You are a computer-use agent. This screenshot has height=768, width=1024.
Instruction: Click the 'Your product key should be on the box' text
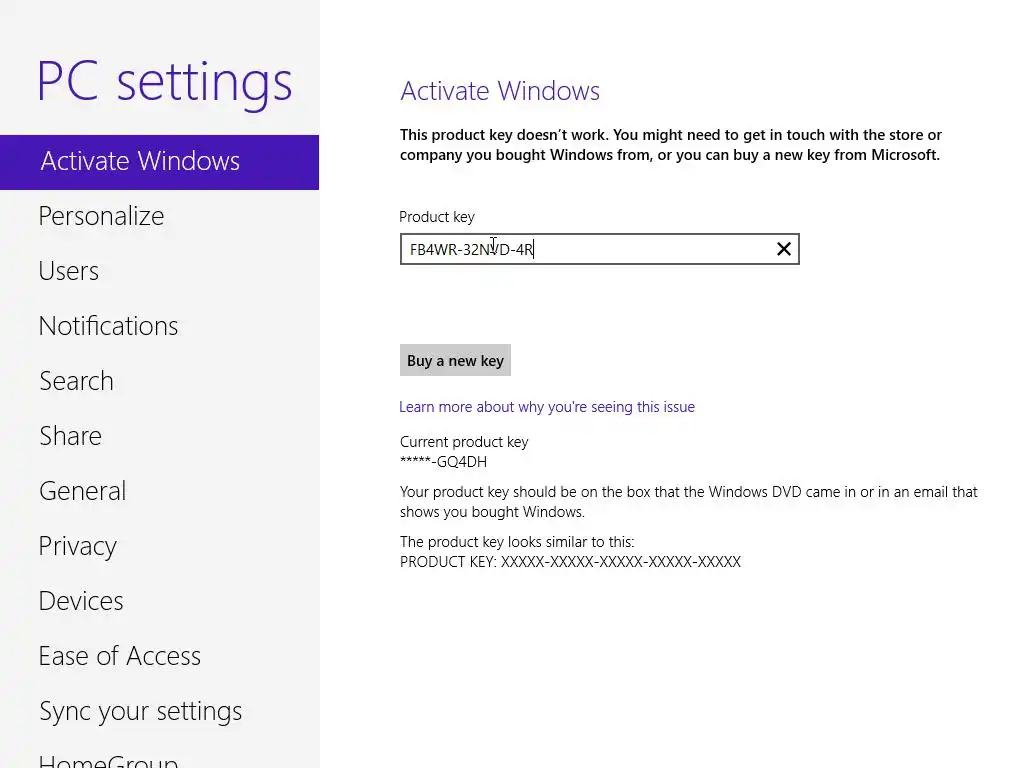(x=689, y=502)
